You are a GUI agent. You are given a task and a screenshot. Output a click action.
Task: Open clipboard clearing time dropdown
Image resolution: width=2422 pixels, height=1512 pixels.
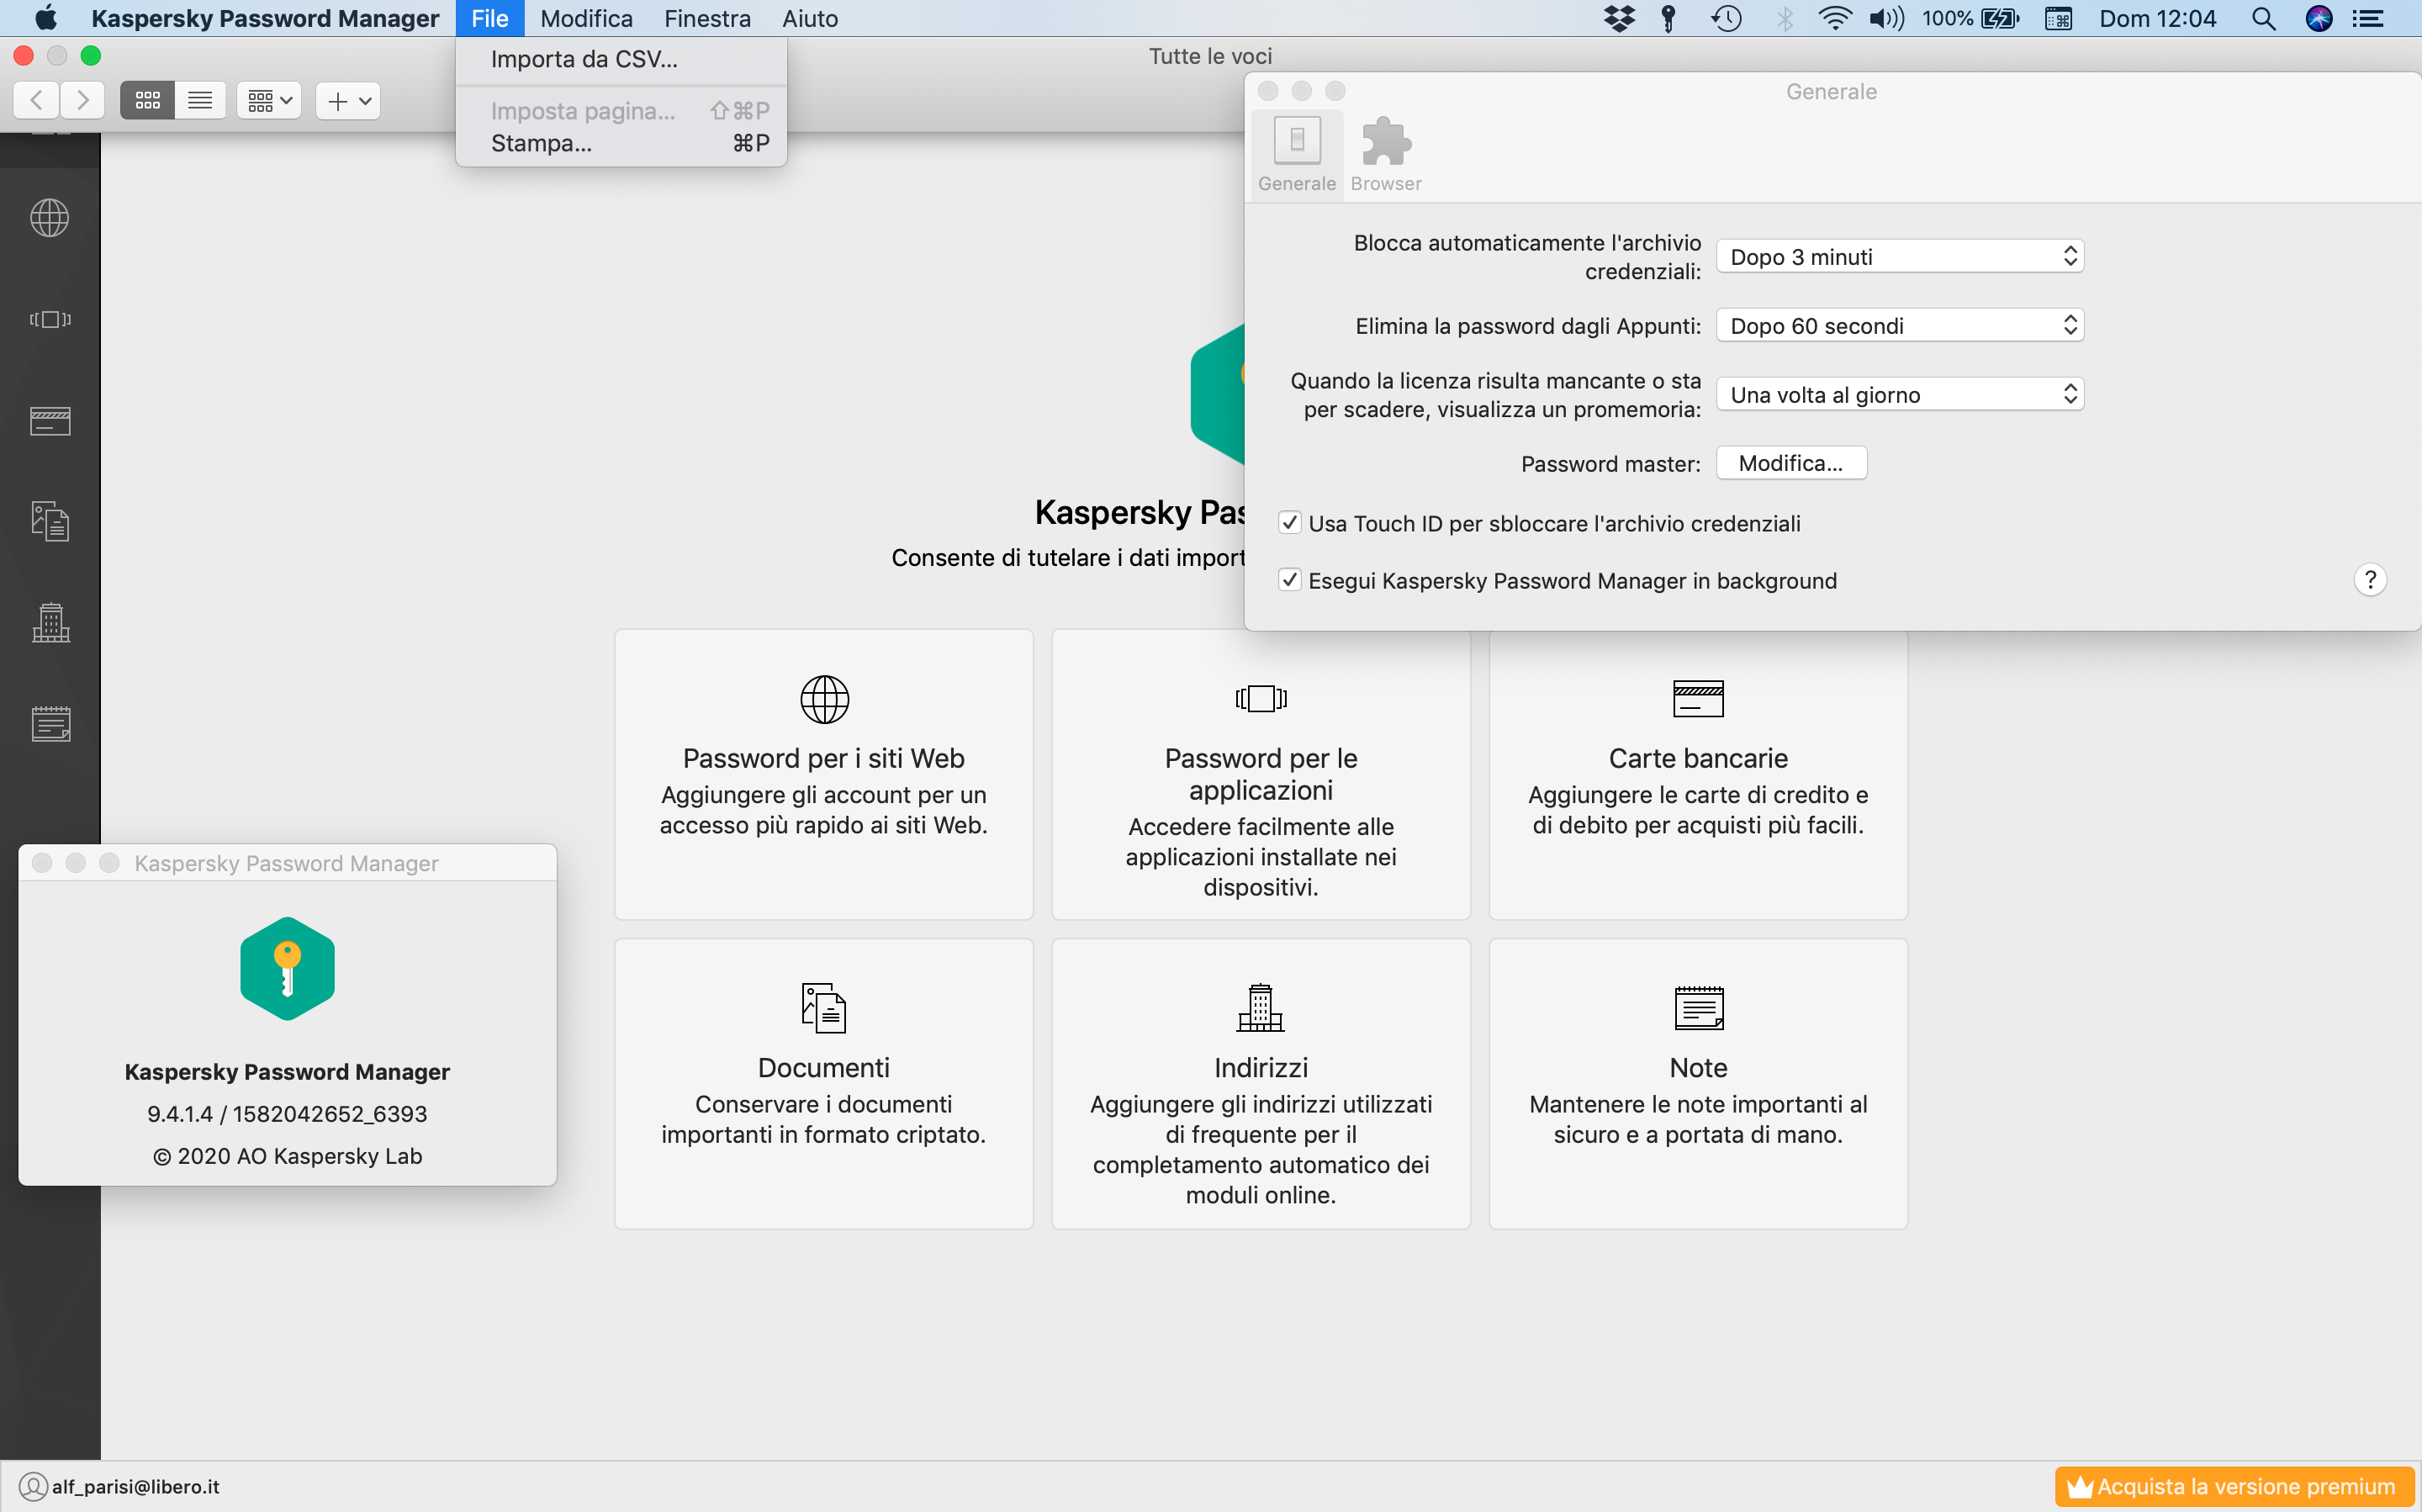pyautogui.click(x=1899, y=326)
